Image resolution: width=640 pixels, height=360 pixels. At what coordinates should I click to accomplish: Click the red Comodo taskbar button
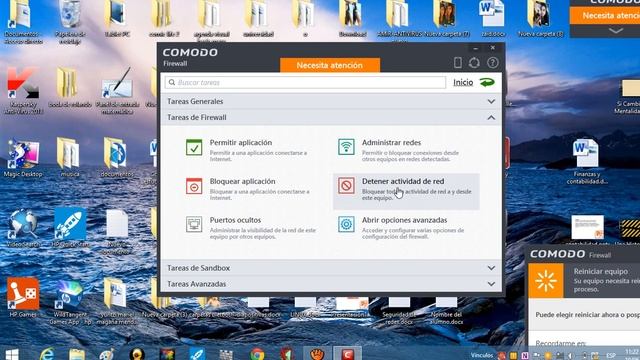[x=347, y=354]
